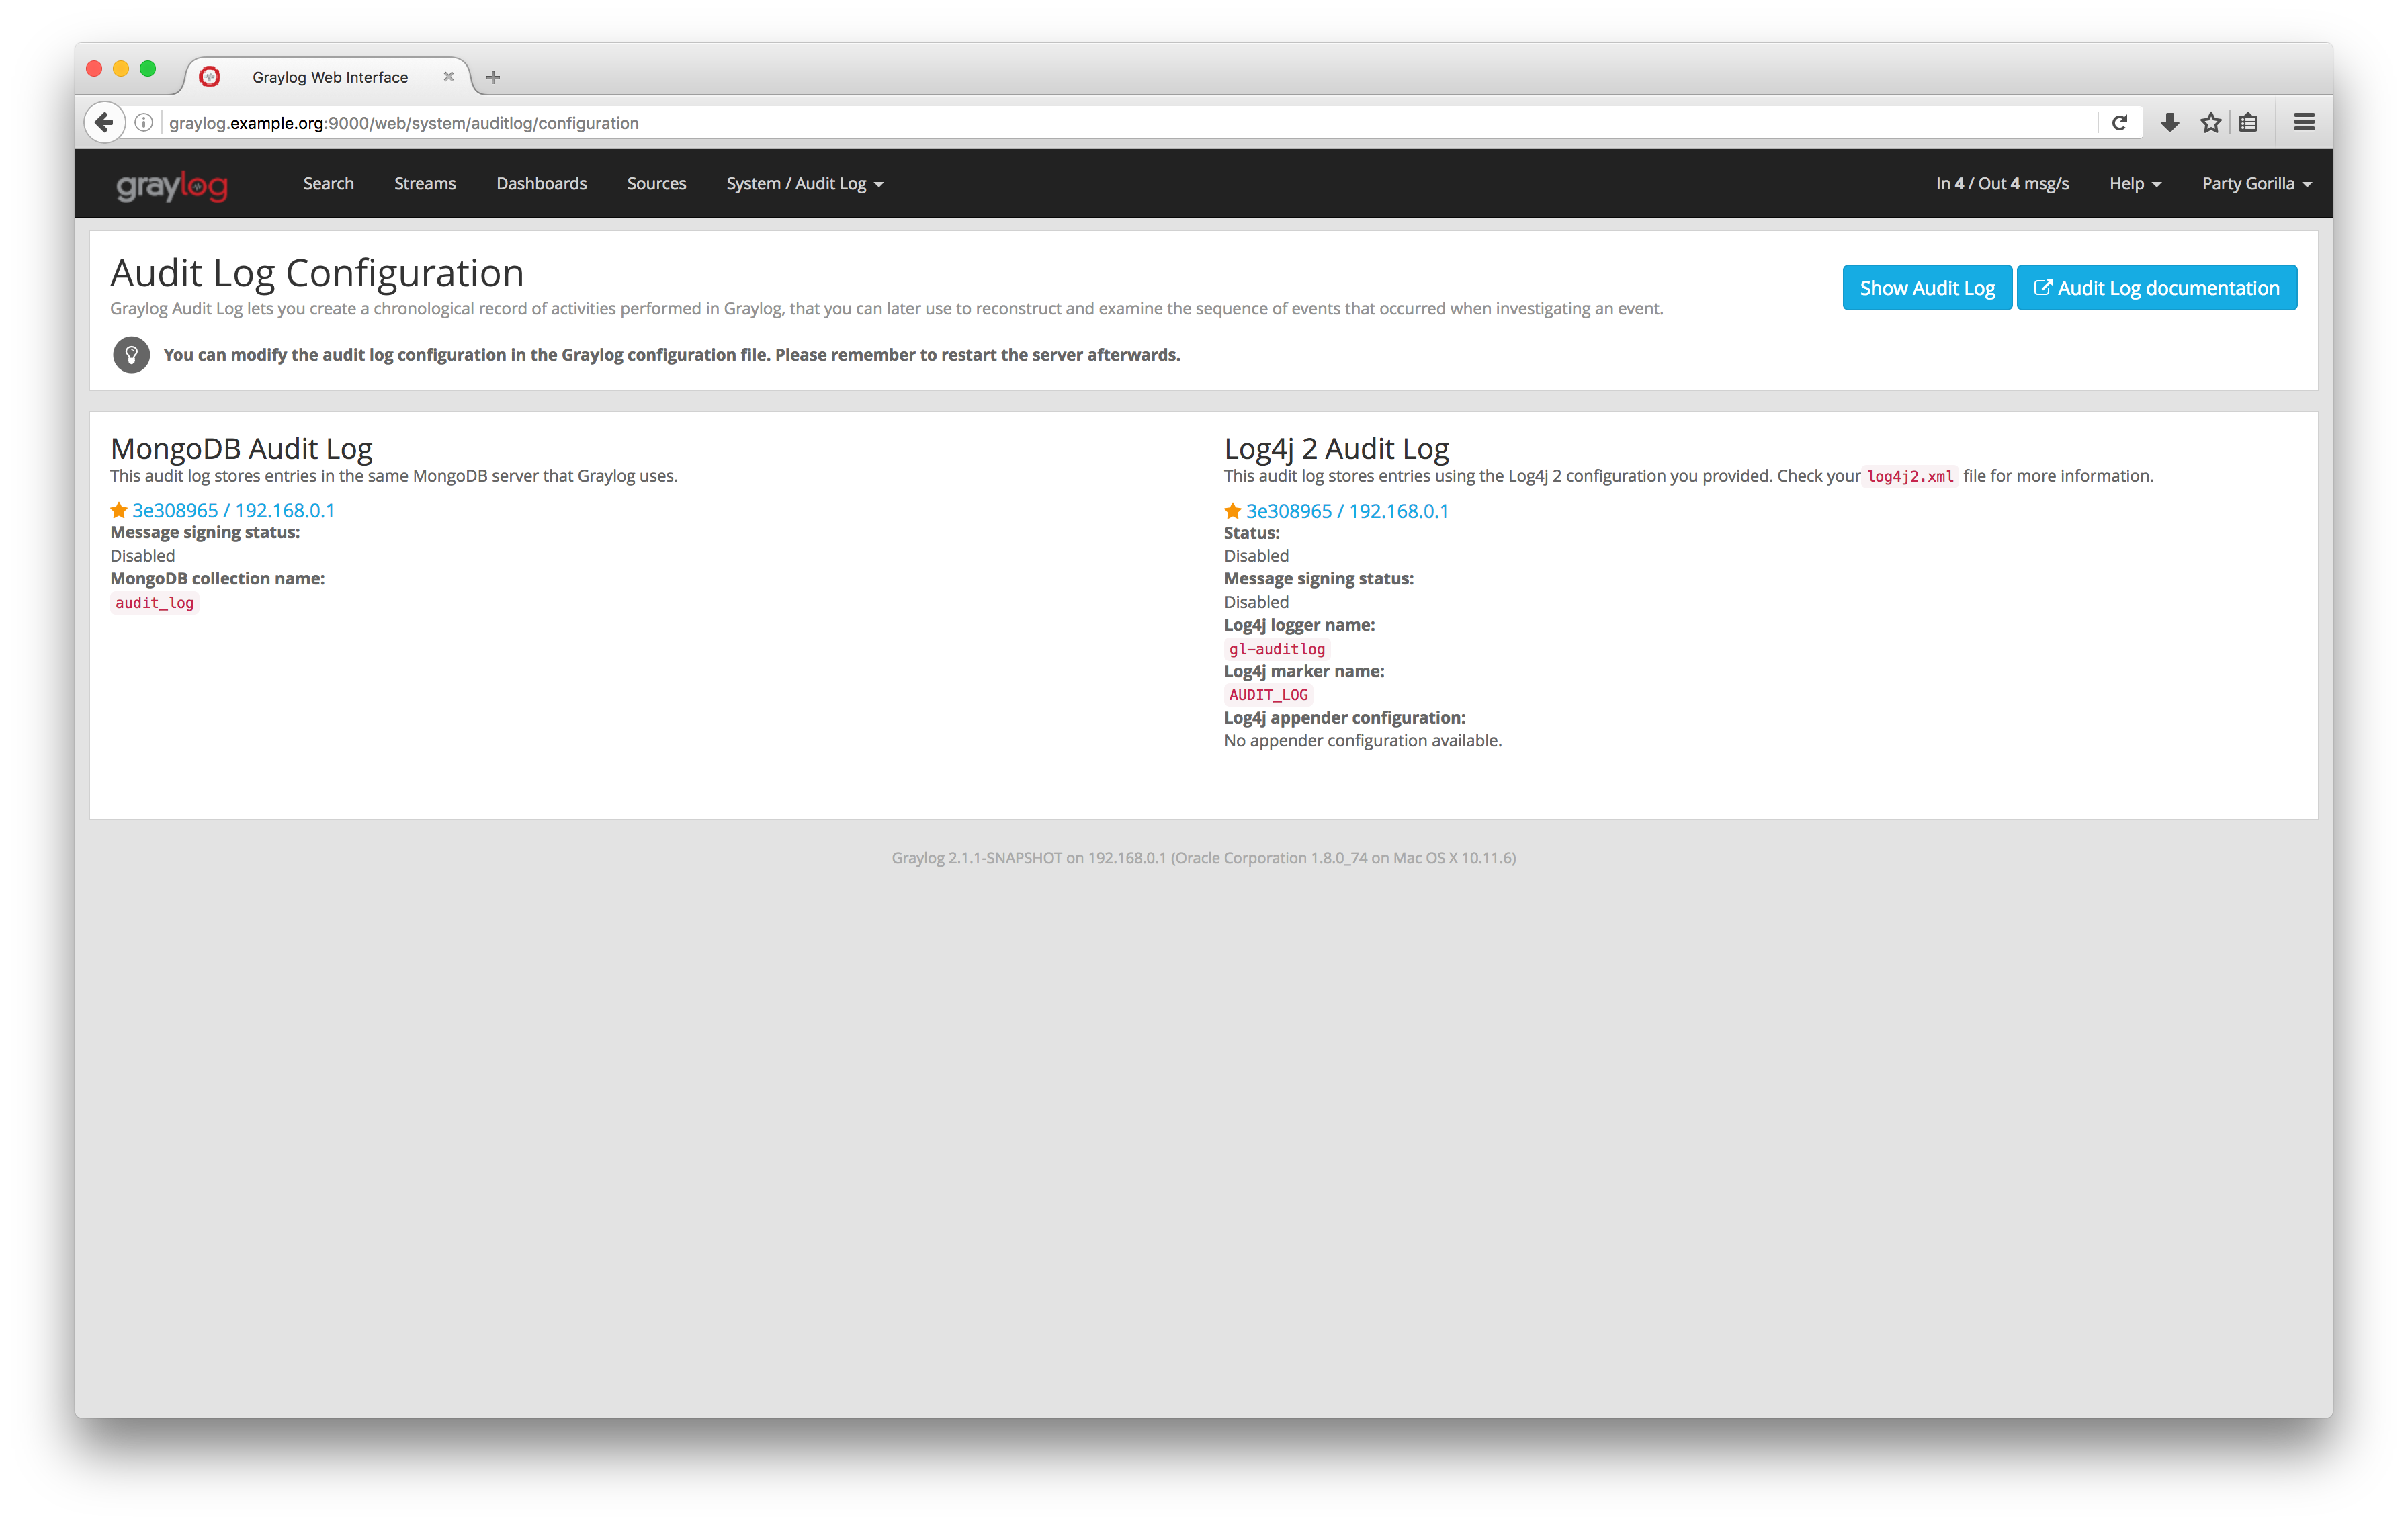Click the Show Audit Log button

pyautogui.click(x=1927, y=288)
